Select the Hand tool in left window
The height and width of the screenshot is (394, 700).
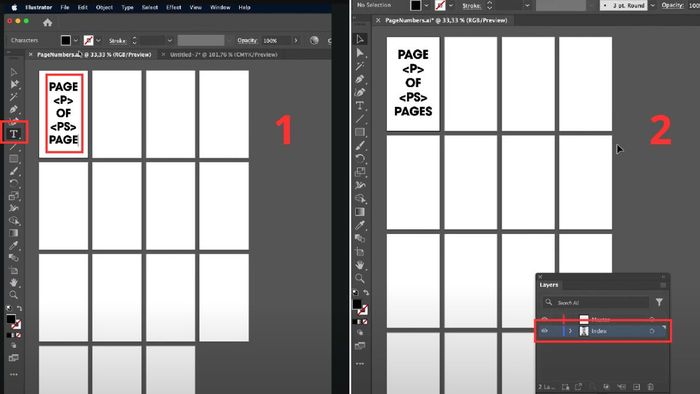[14, 282]
